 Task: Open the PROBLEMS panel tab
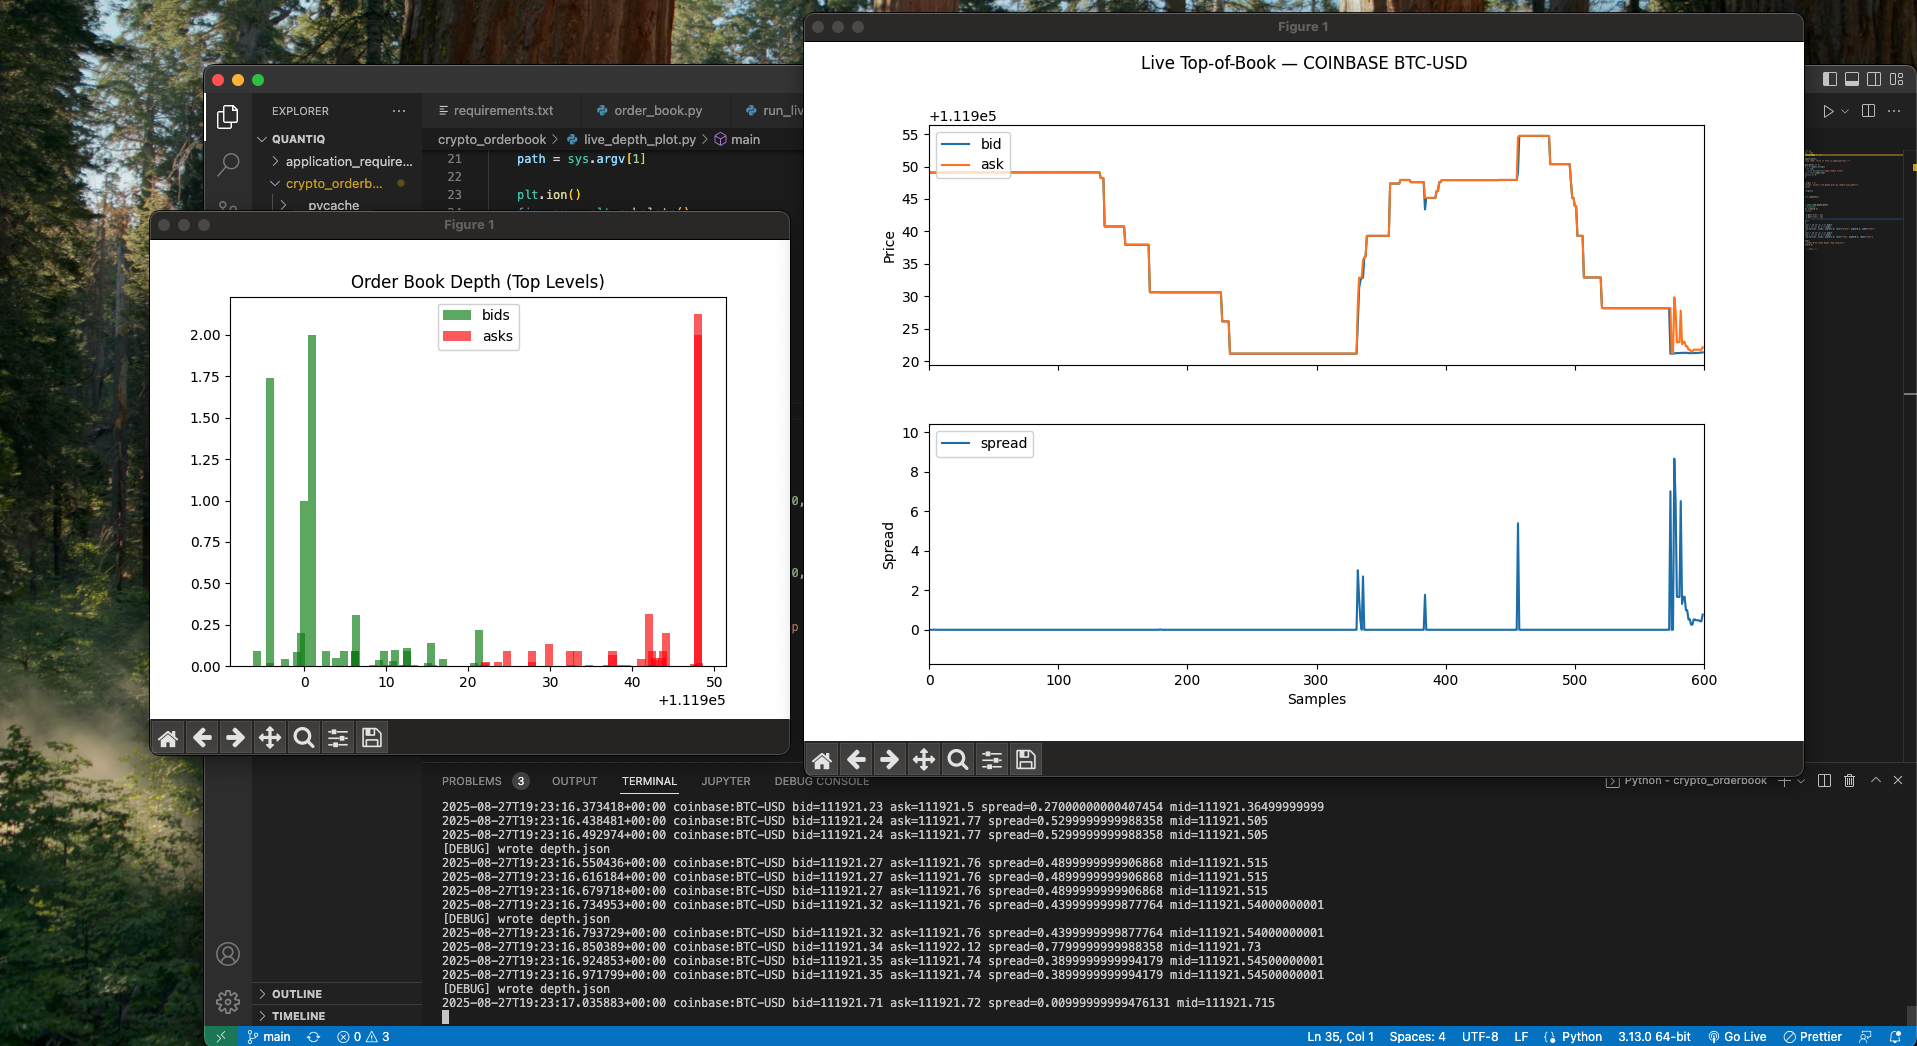click(x=472, y=781)
